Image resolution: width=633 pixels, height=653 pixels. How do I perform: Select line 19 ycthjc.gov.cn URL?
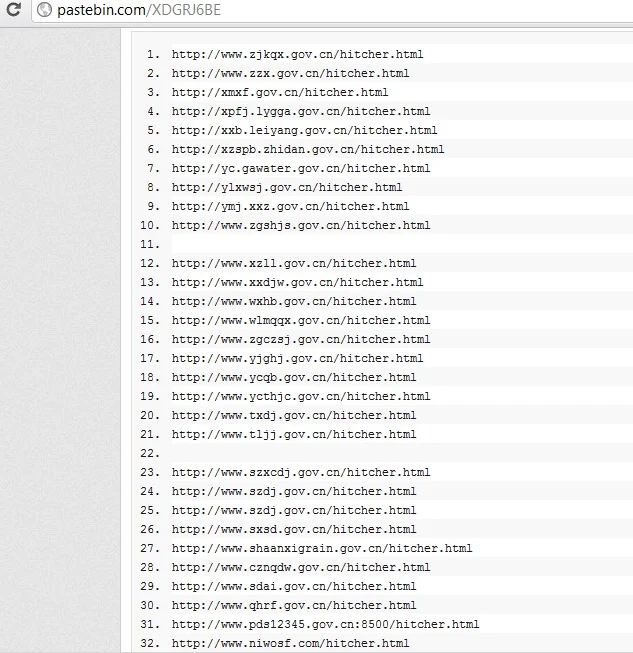(x=301, y=396)
